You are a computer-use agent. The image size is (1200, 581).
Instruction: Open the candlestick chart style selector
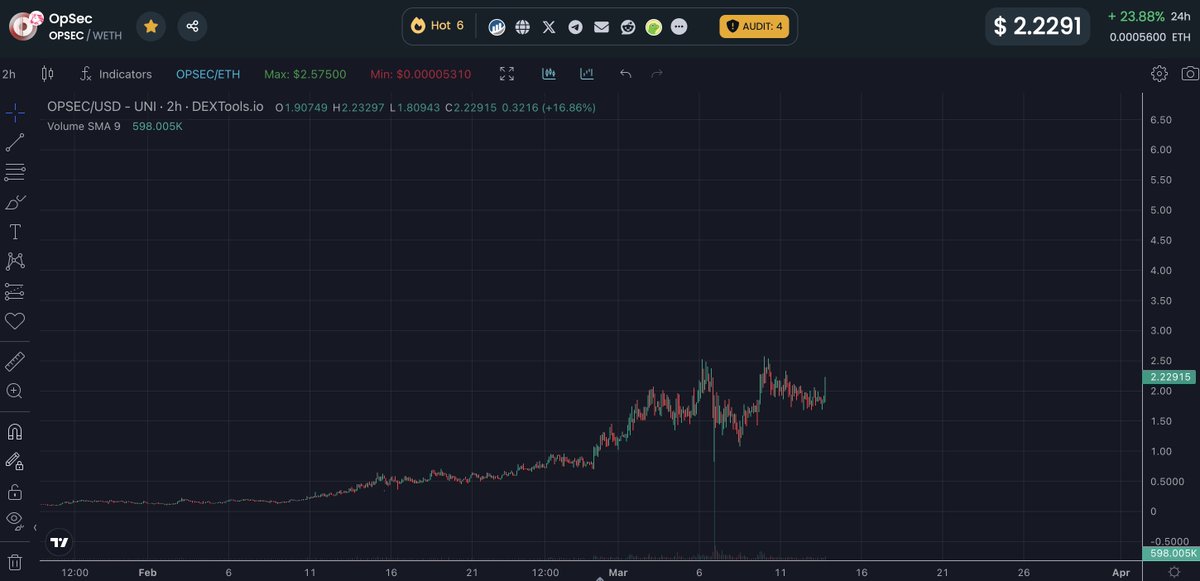(47, 74)
